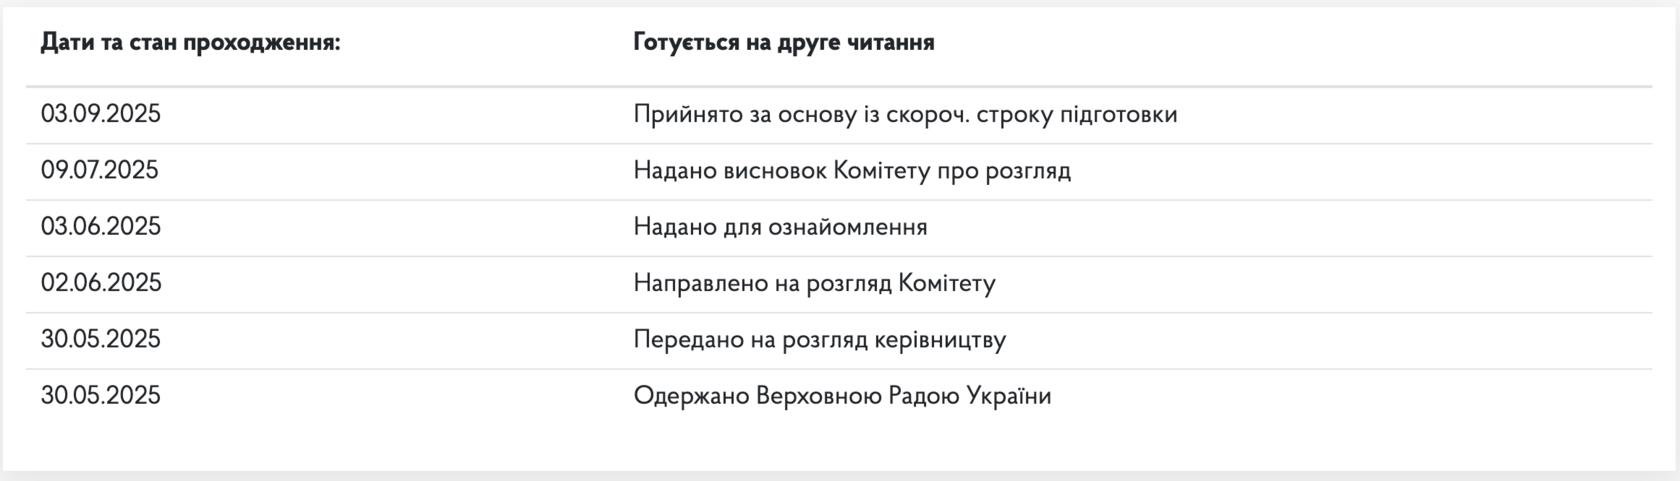Click the word 'підготовки' in first status row
Screen dimensions: 1680x481
pos(1119,115)
